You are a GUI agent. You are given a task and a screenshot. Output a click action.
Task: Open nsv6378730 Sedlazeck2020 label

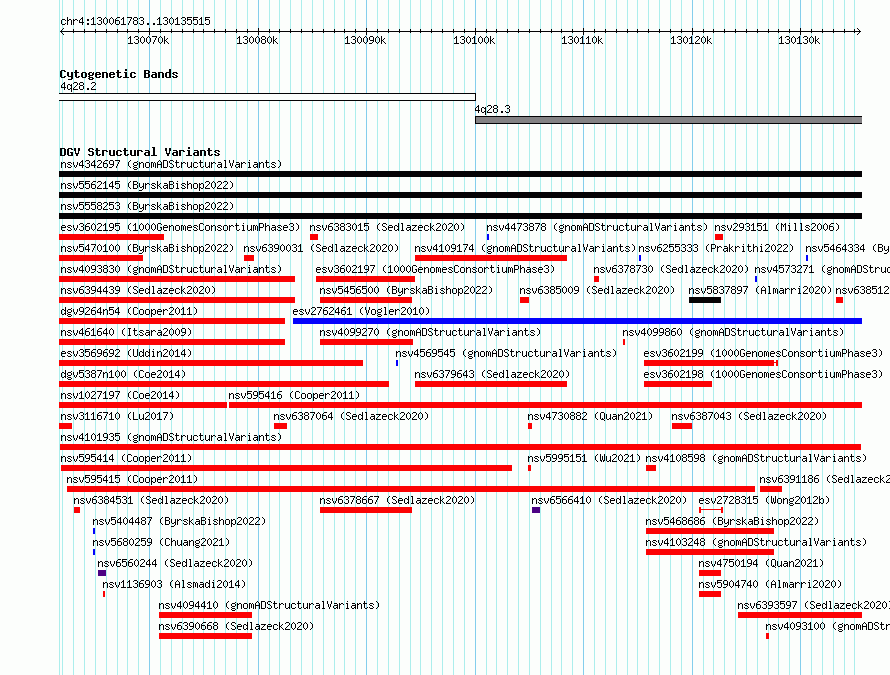click(x=671, y=270)
